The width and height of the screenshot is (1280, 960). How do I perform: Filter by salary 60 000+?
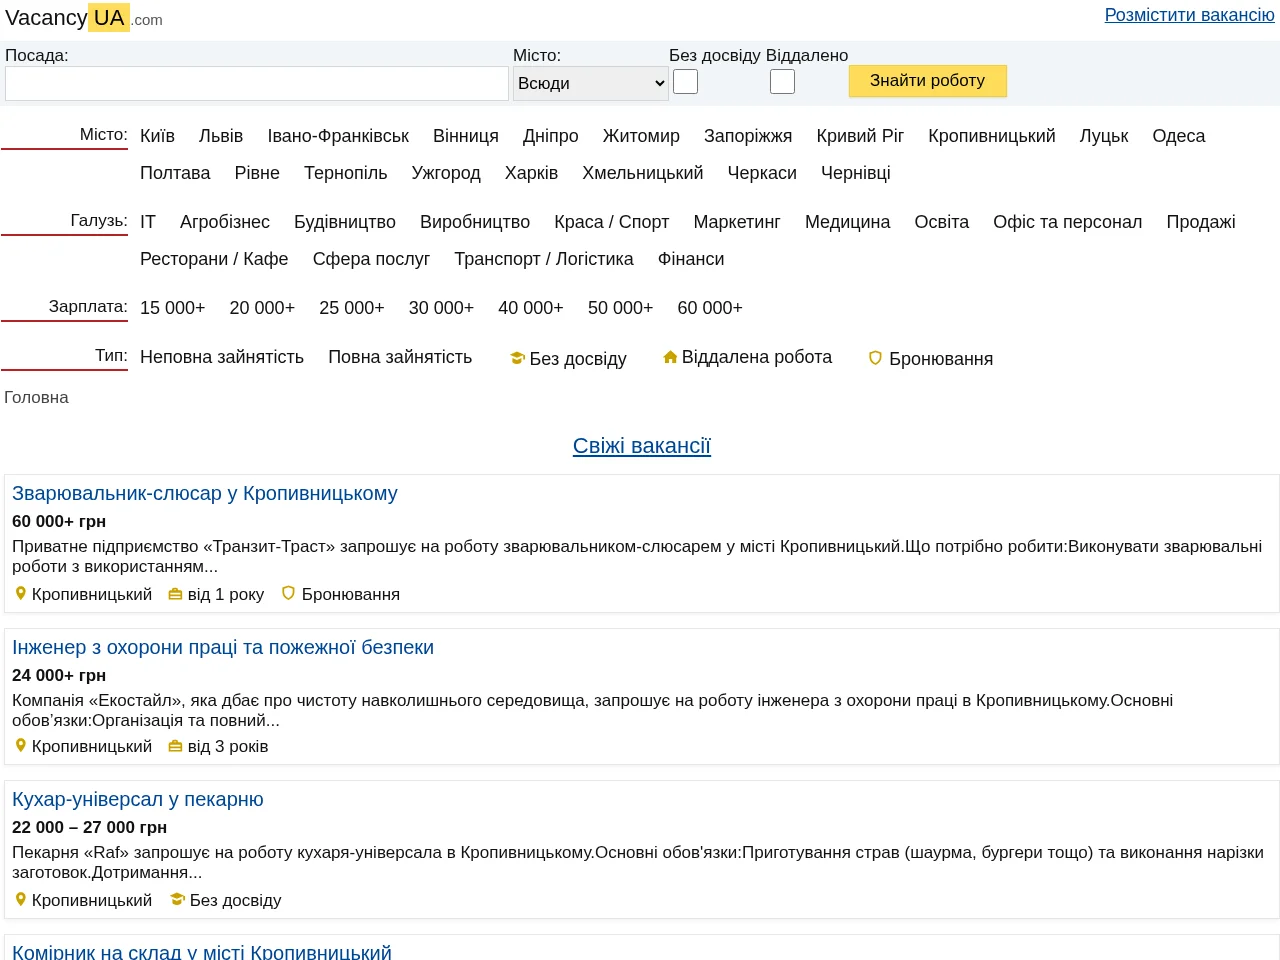(710, 308)
